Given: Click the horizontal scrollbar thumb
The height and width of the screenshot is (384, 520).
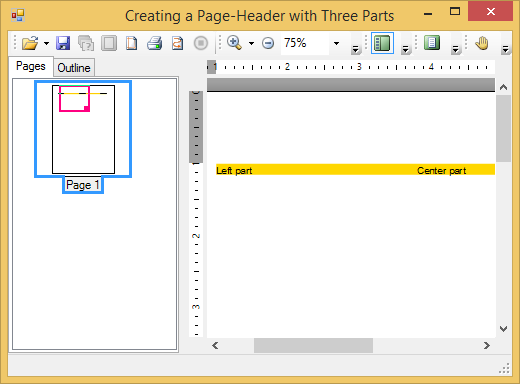Looking at the screenshot, I should (313, 345).
